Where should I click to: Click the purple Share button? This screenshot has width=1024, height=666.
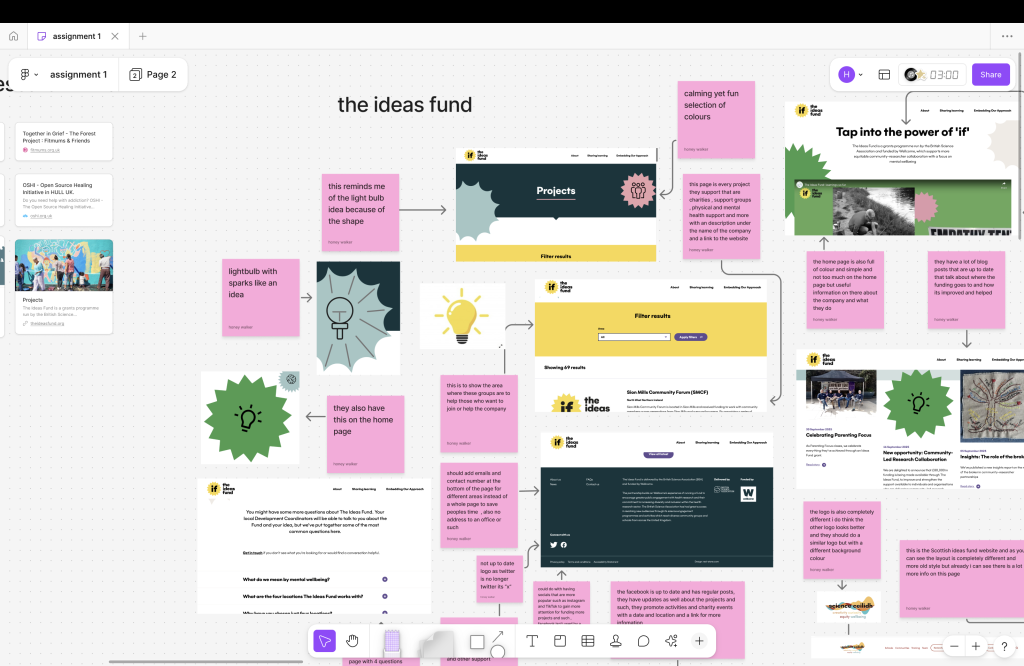click(990, 74)
